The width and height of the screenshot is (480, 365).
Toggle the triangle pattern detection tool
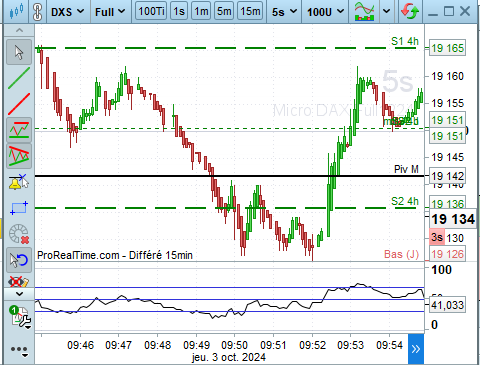(19, 156)
